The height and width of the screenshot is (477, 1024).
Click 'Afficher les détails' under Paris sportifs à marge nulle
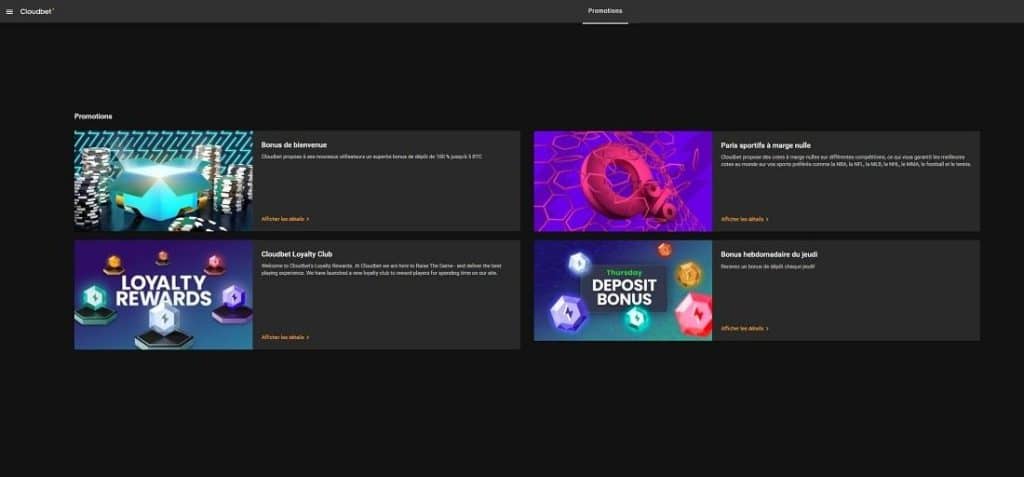(745, 220)
